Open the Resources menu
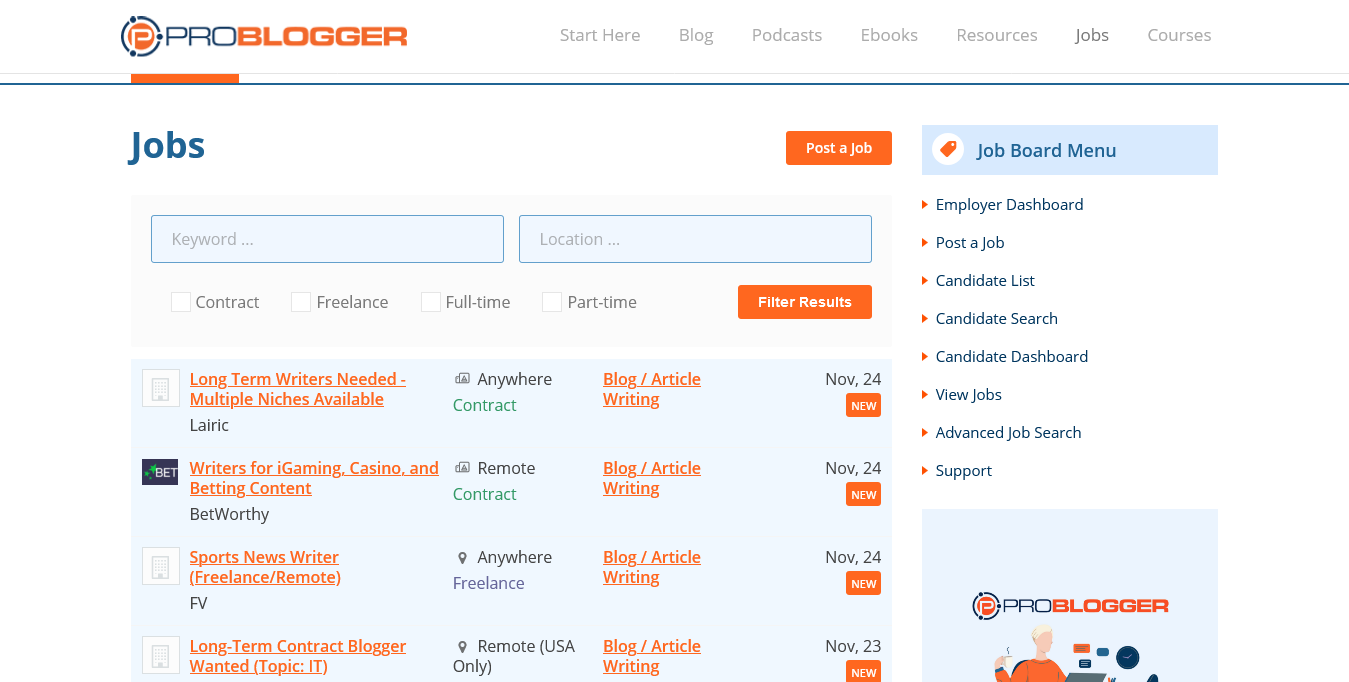Image resolution: width=1349 pixels, height=682 pixels. pos(997,35)
